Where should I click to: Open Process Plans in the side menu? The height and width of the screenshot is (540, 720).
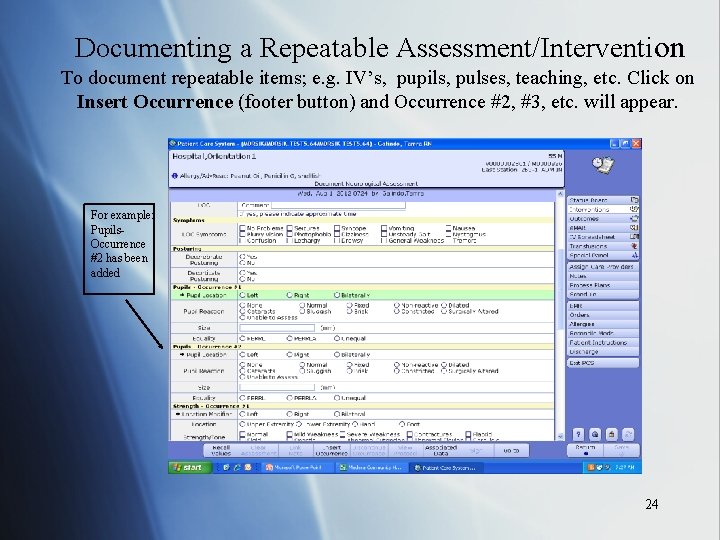(x=602, y=285)
